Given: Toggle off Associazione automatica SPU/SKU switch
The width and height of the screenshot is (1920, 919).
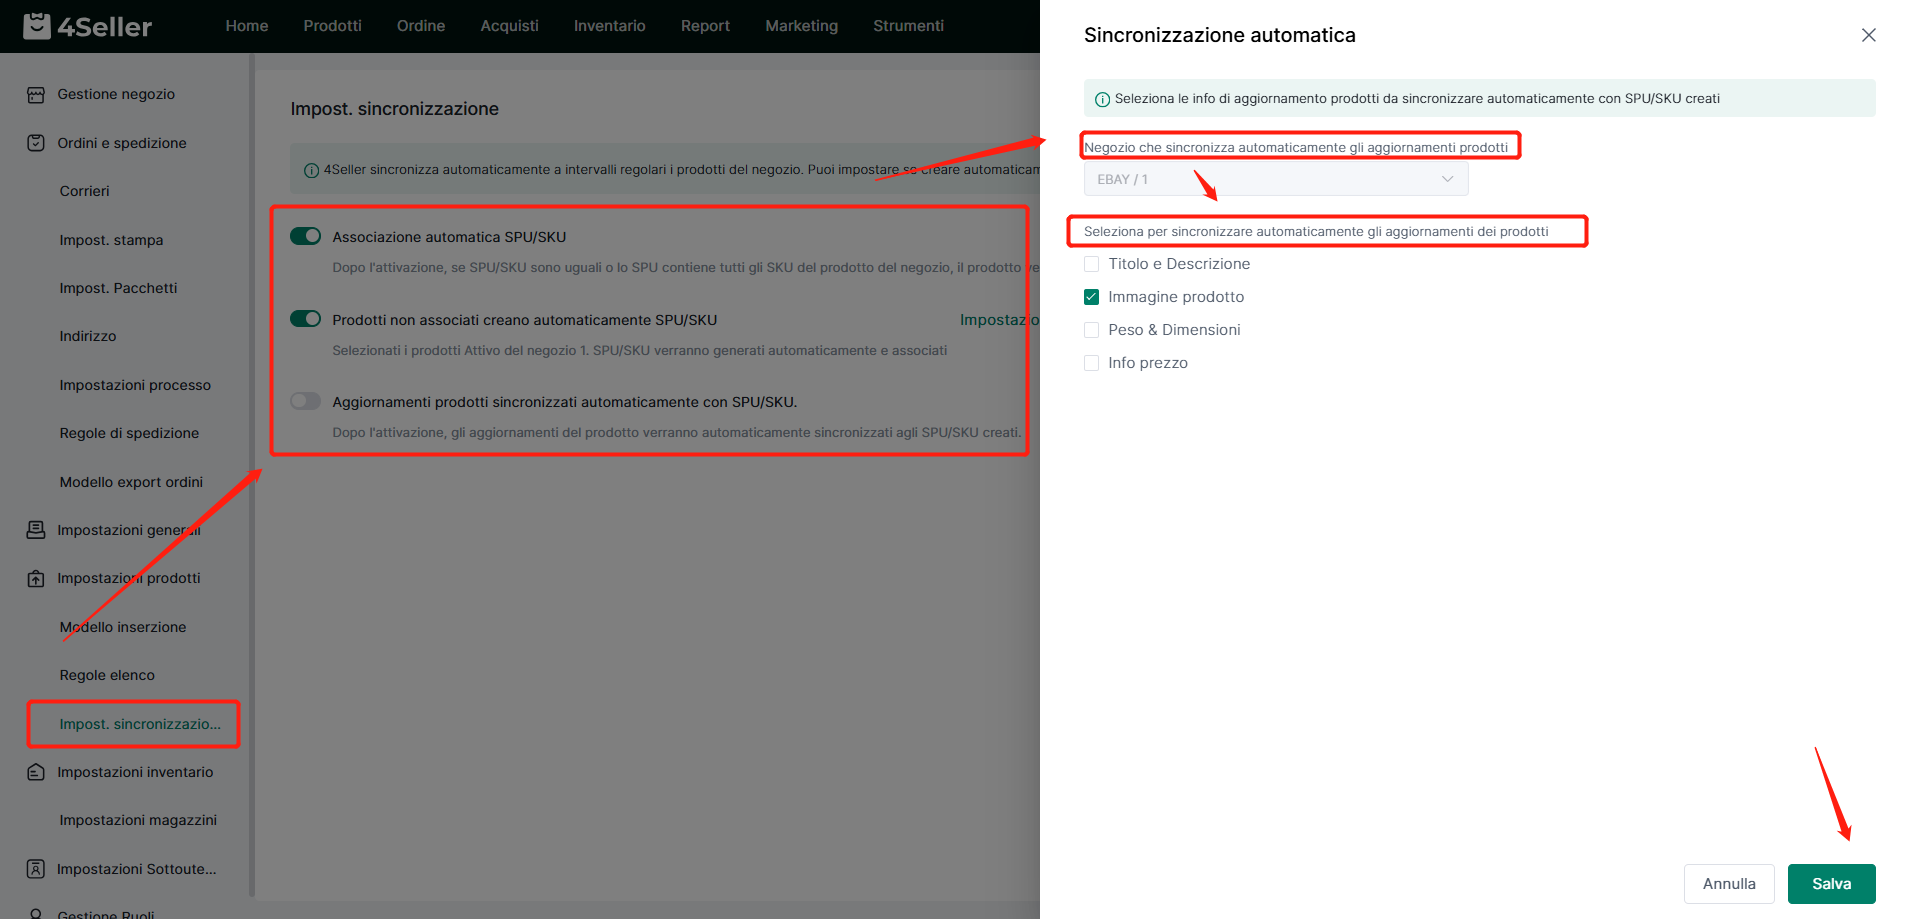Looking at the screenshot, I should (x=305, y=236).
